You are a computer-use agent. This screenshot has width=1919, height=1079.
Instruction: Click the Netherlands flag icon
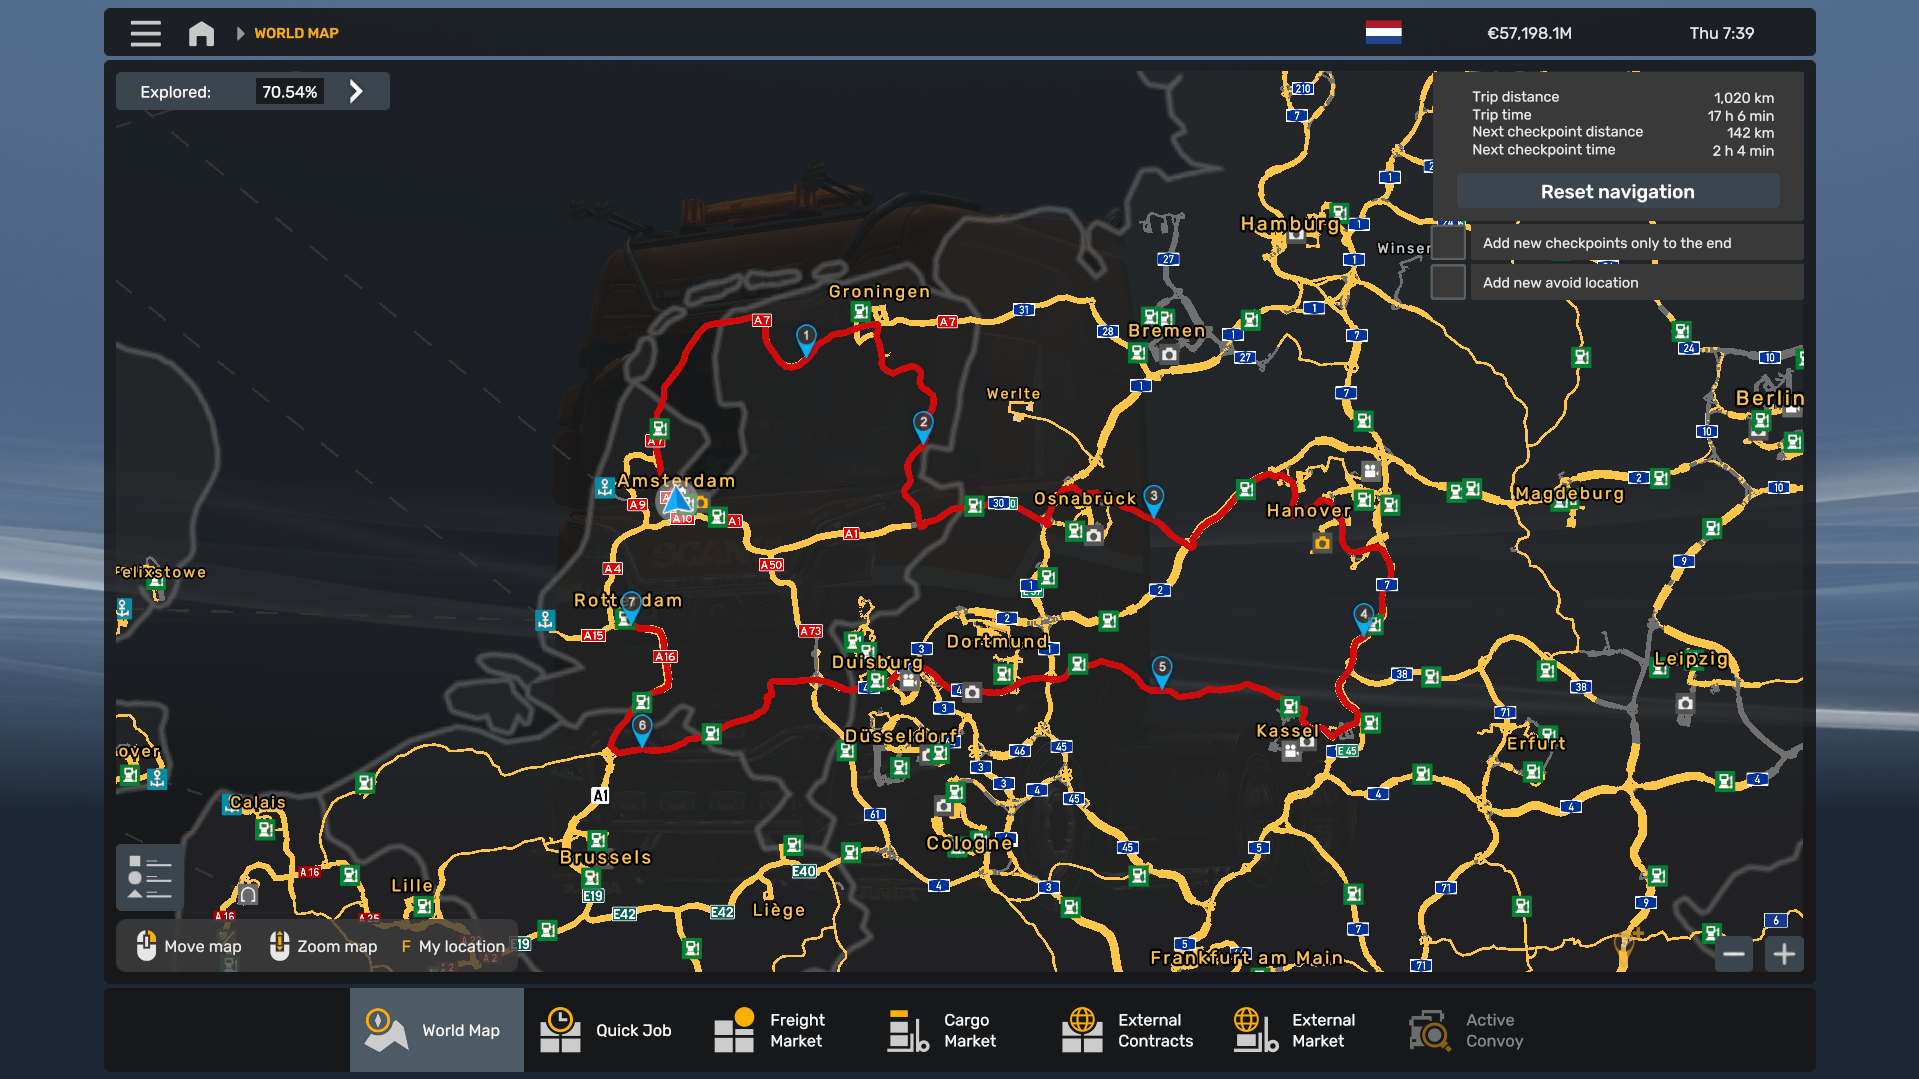tap(1383, 33)
